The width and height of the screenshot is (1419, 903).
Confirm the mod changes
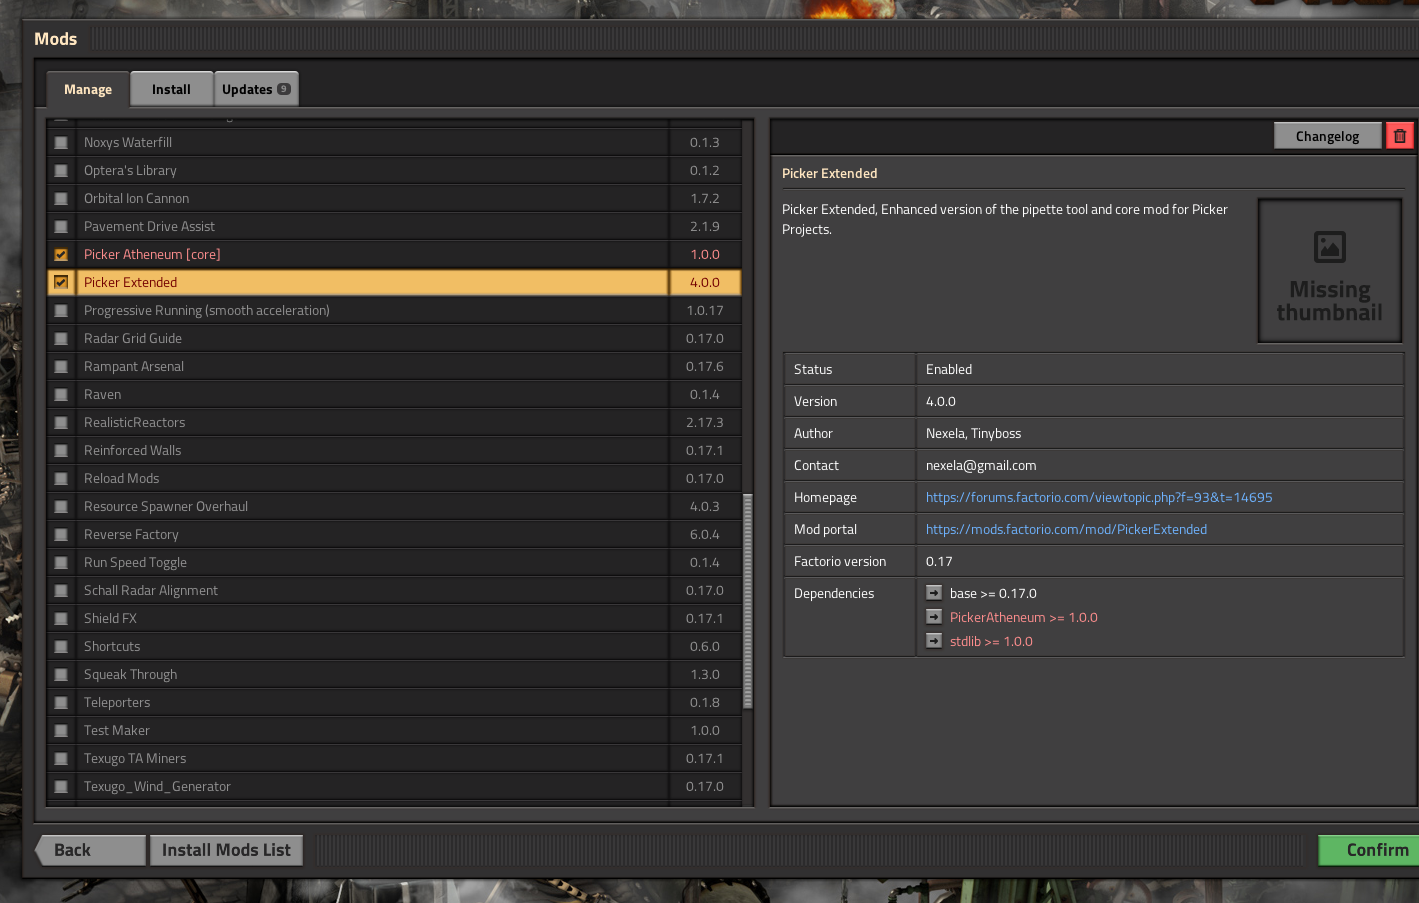click(1370, 850)
